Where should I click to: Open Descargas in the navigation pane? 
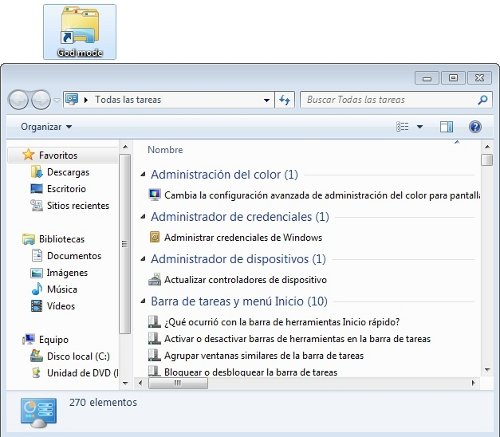coord(68,172)
